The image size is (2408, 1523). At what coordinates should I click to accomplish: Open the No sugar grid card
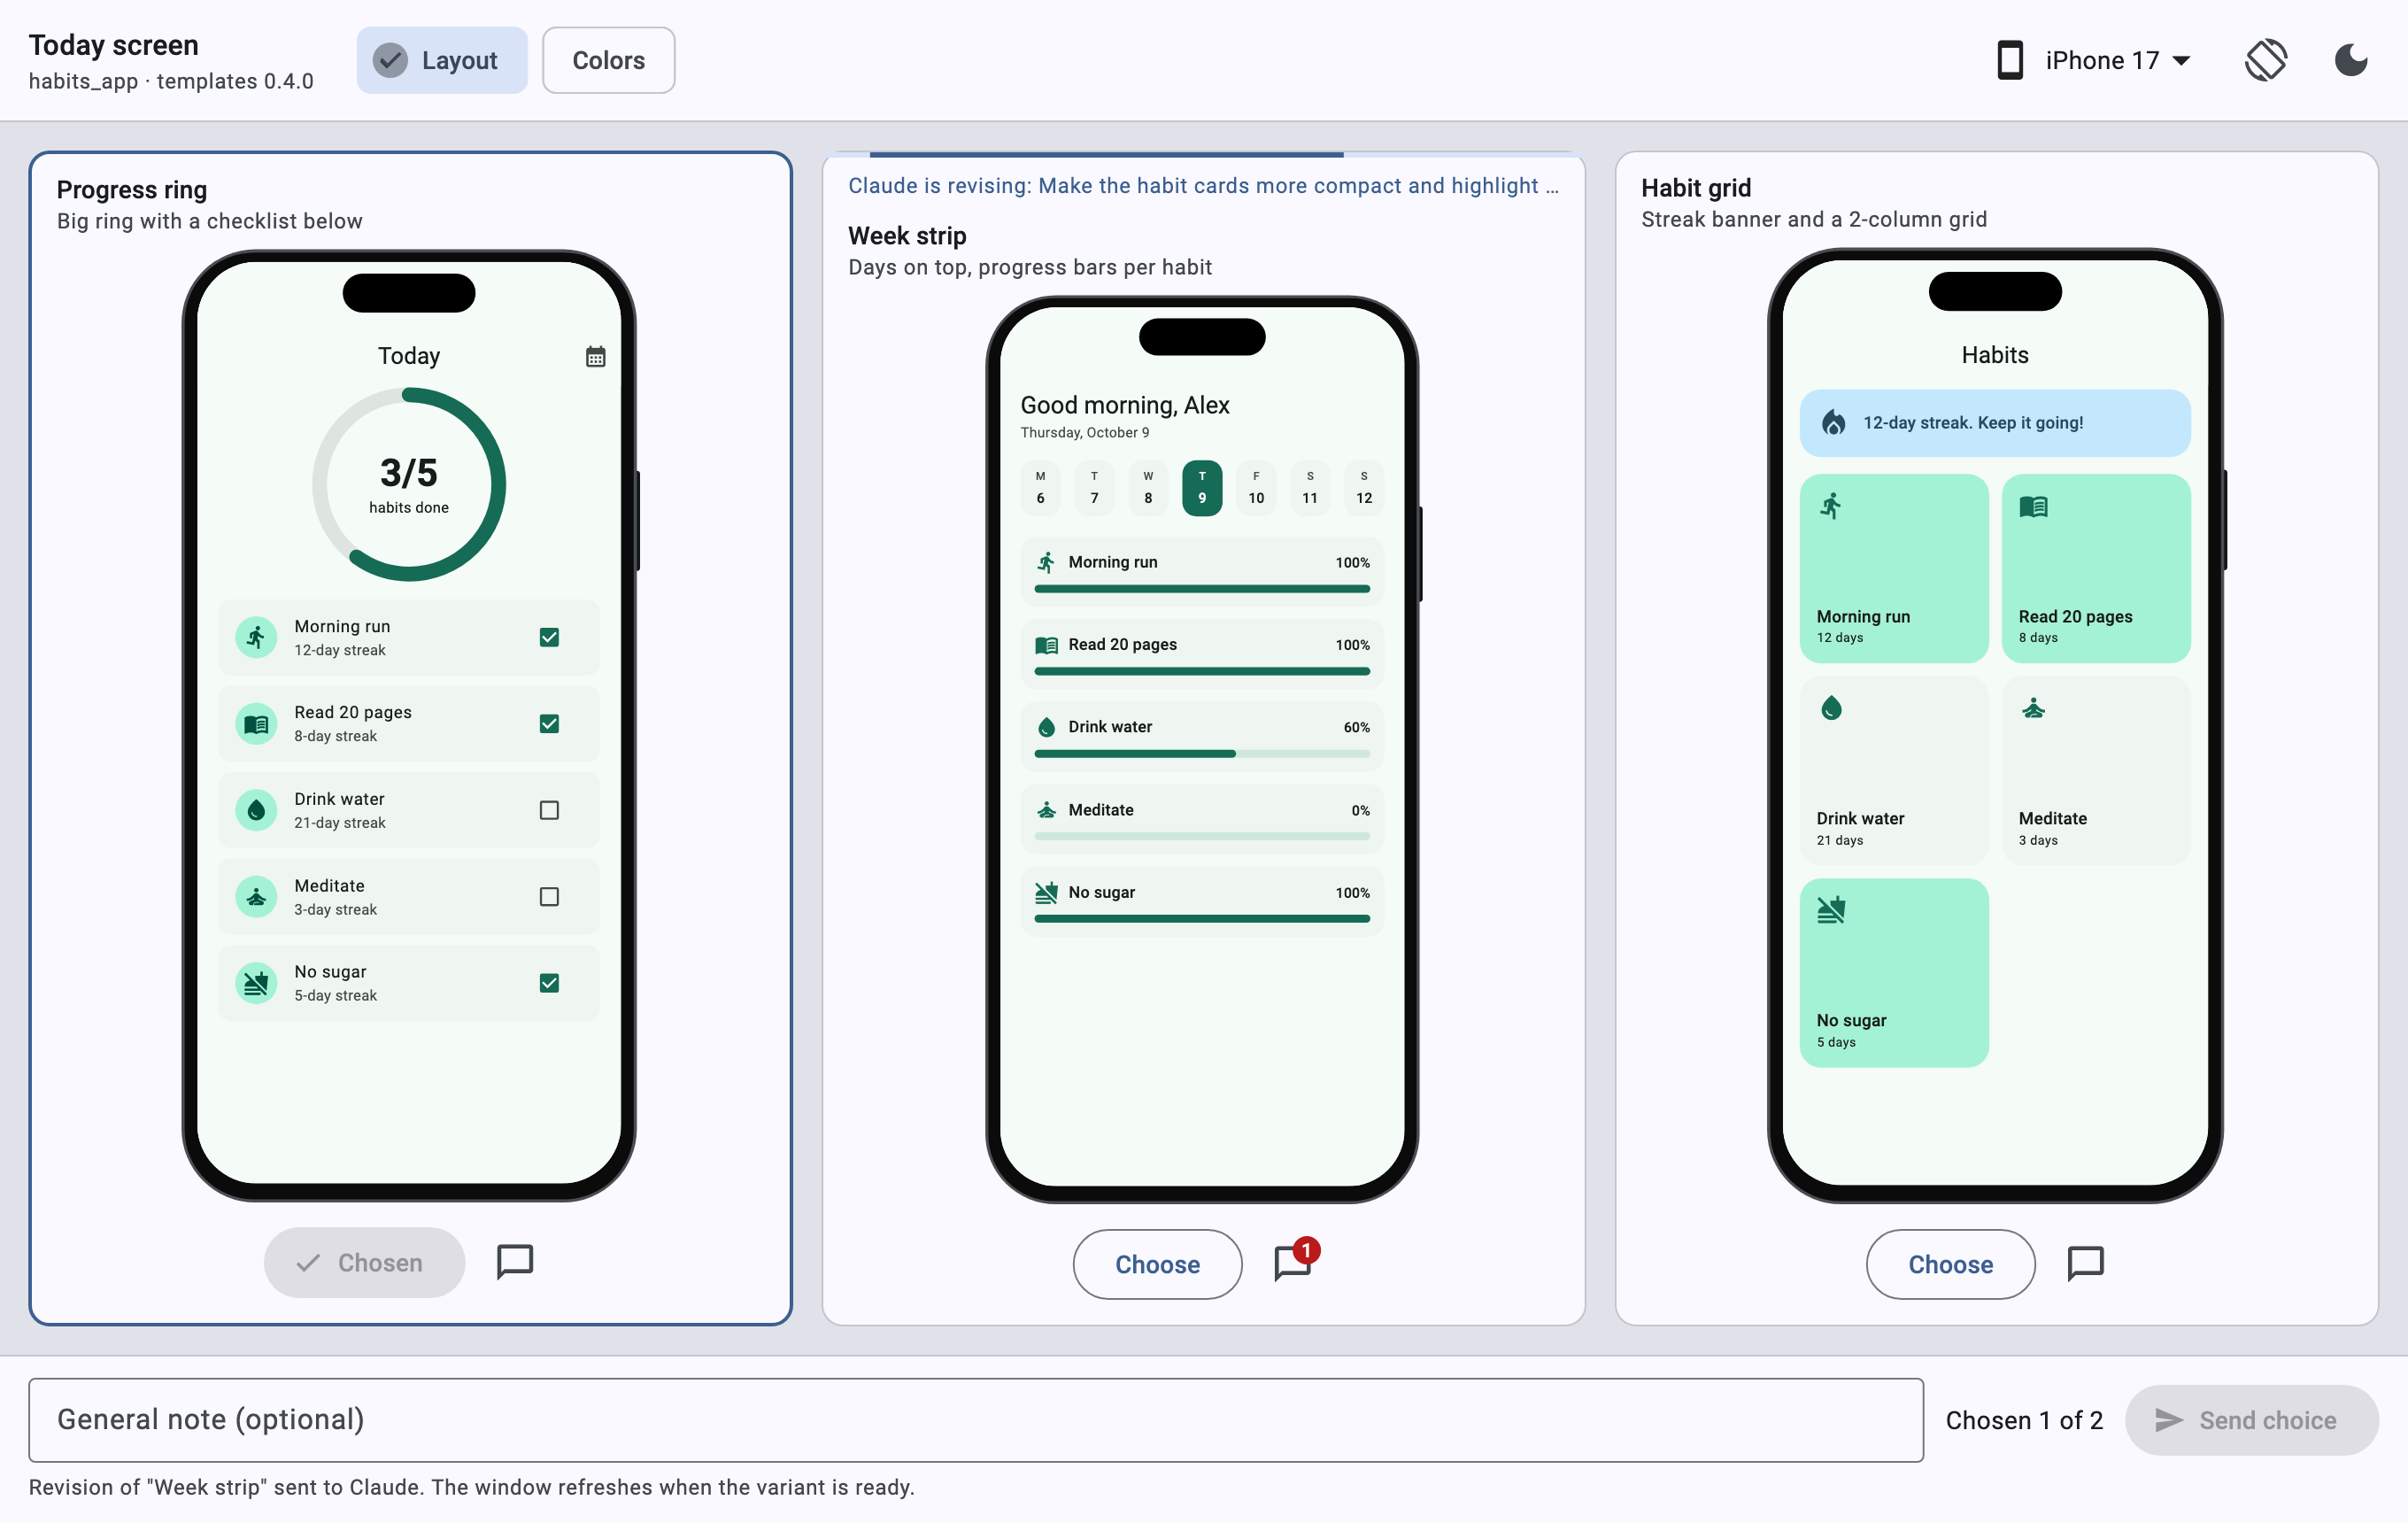tap(1894, 972)
